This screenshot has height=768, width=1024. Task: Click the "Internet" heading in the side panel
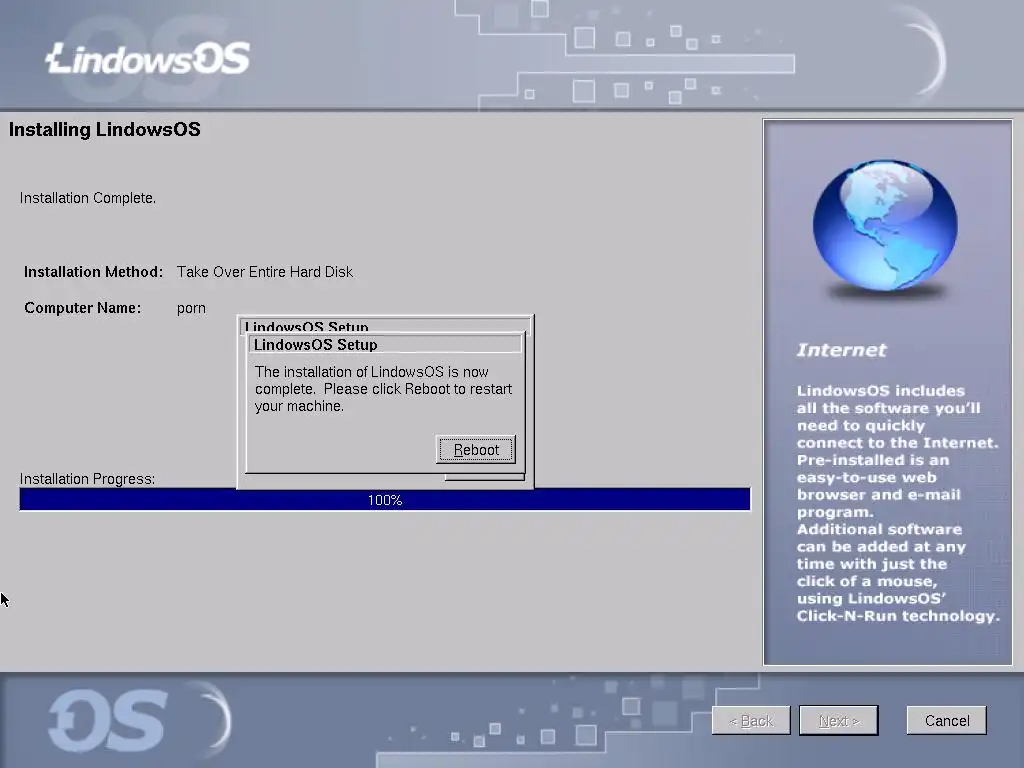click(841, 350)
